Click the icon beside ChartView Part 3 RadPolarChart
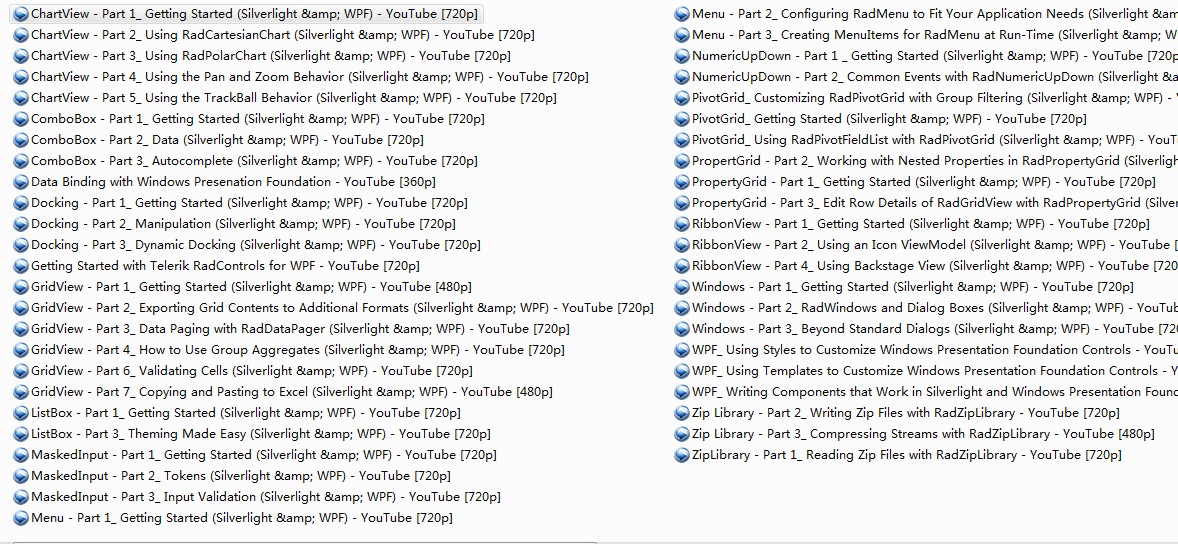Screen dimensions: 1178x544 (21, 56)
